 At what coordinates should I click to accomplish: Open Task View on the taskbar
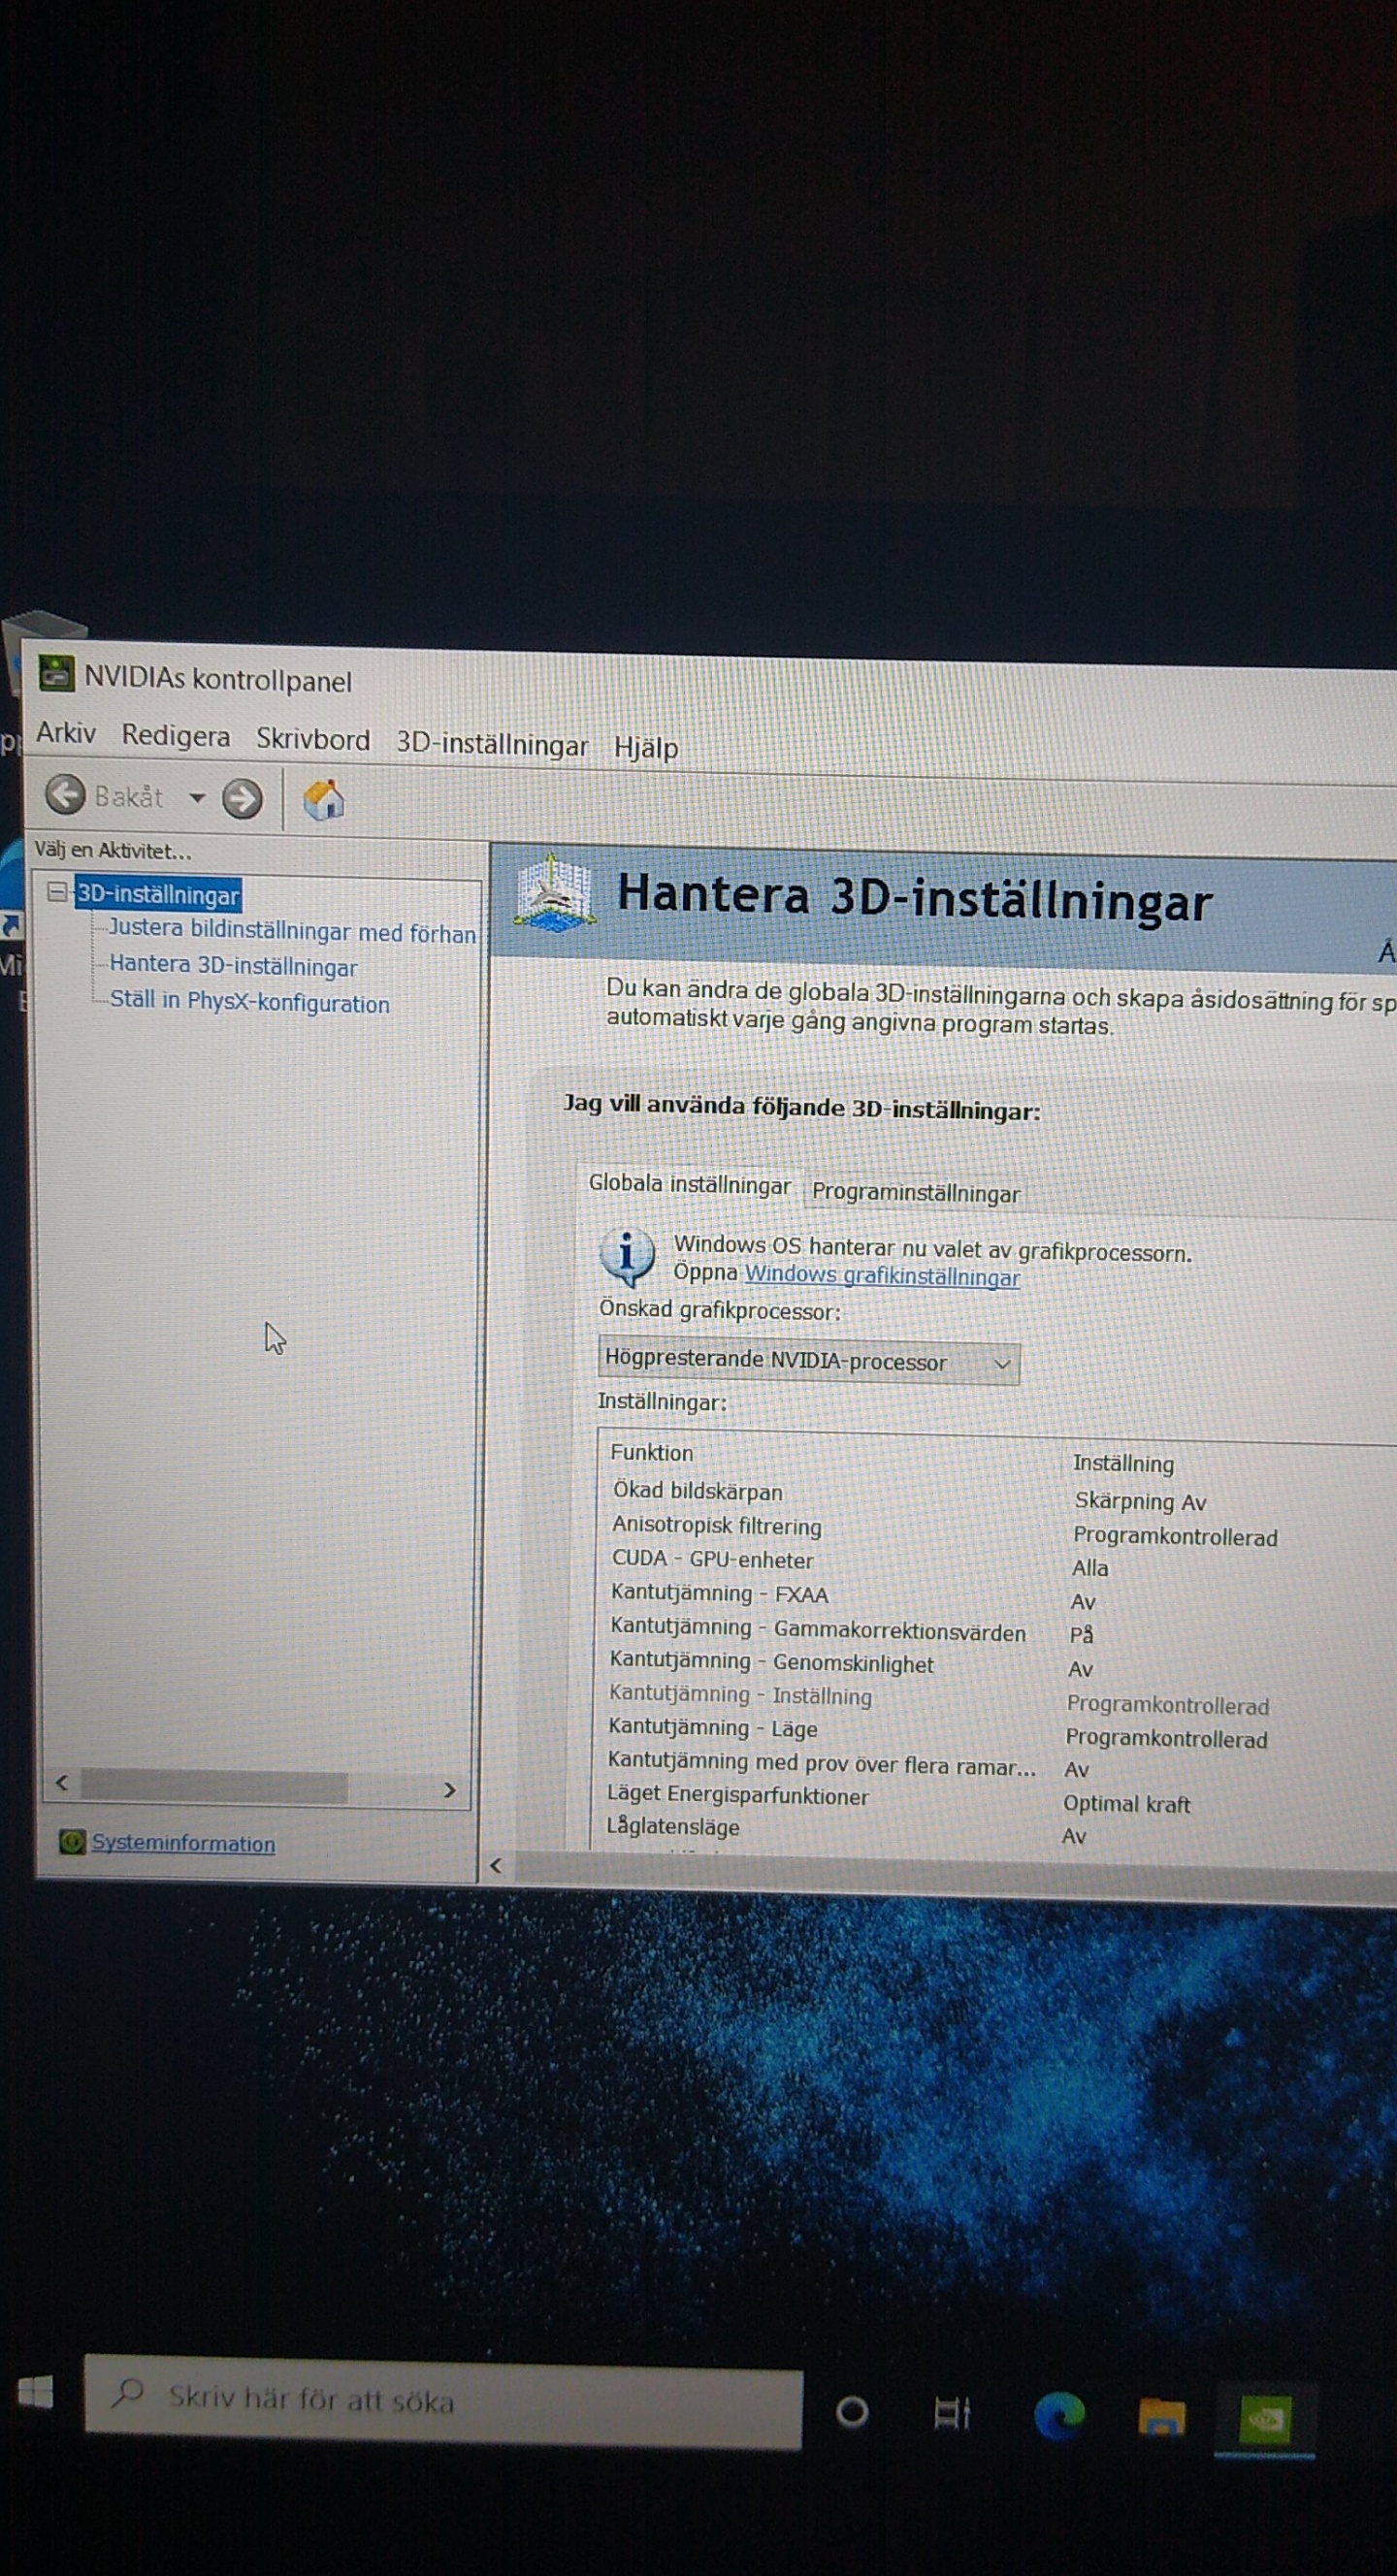coord(952,2413)
